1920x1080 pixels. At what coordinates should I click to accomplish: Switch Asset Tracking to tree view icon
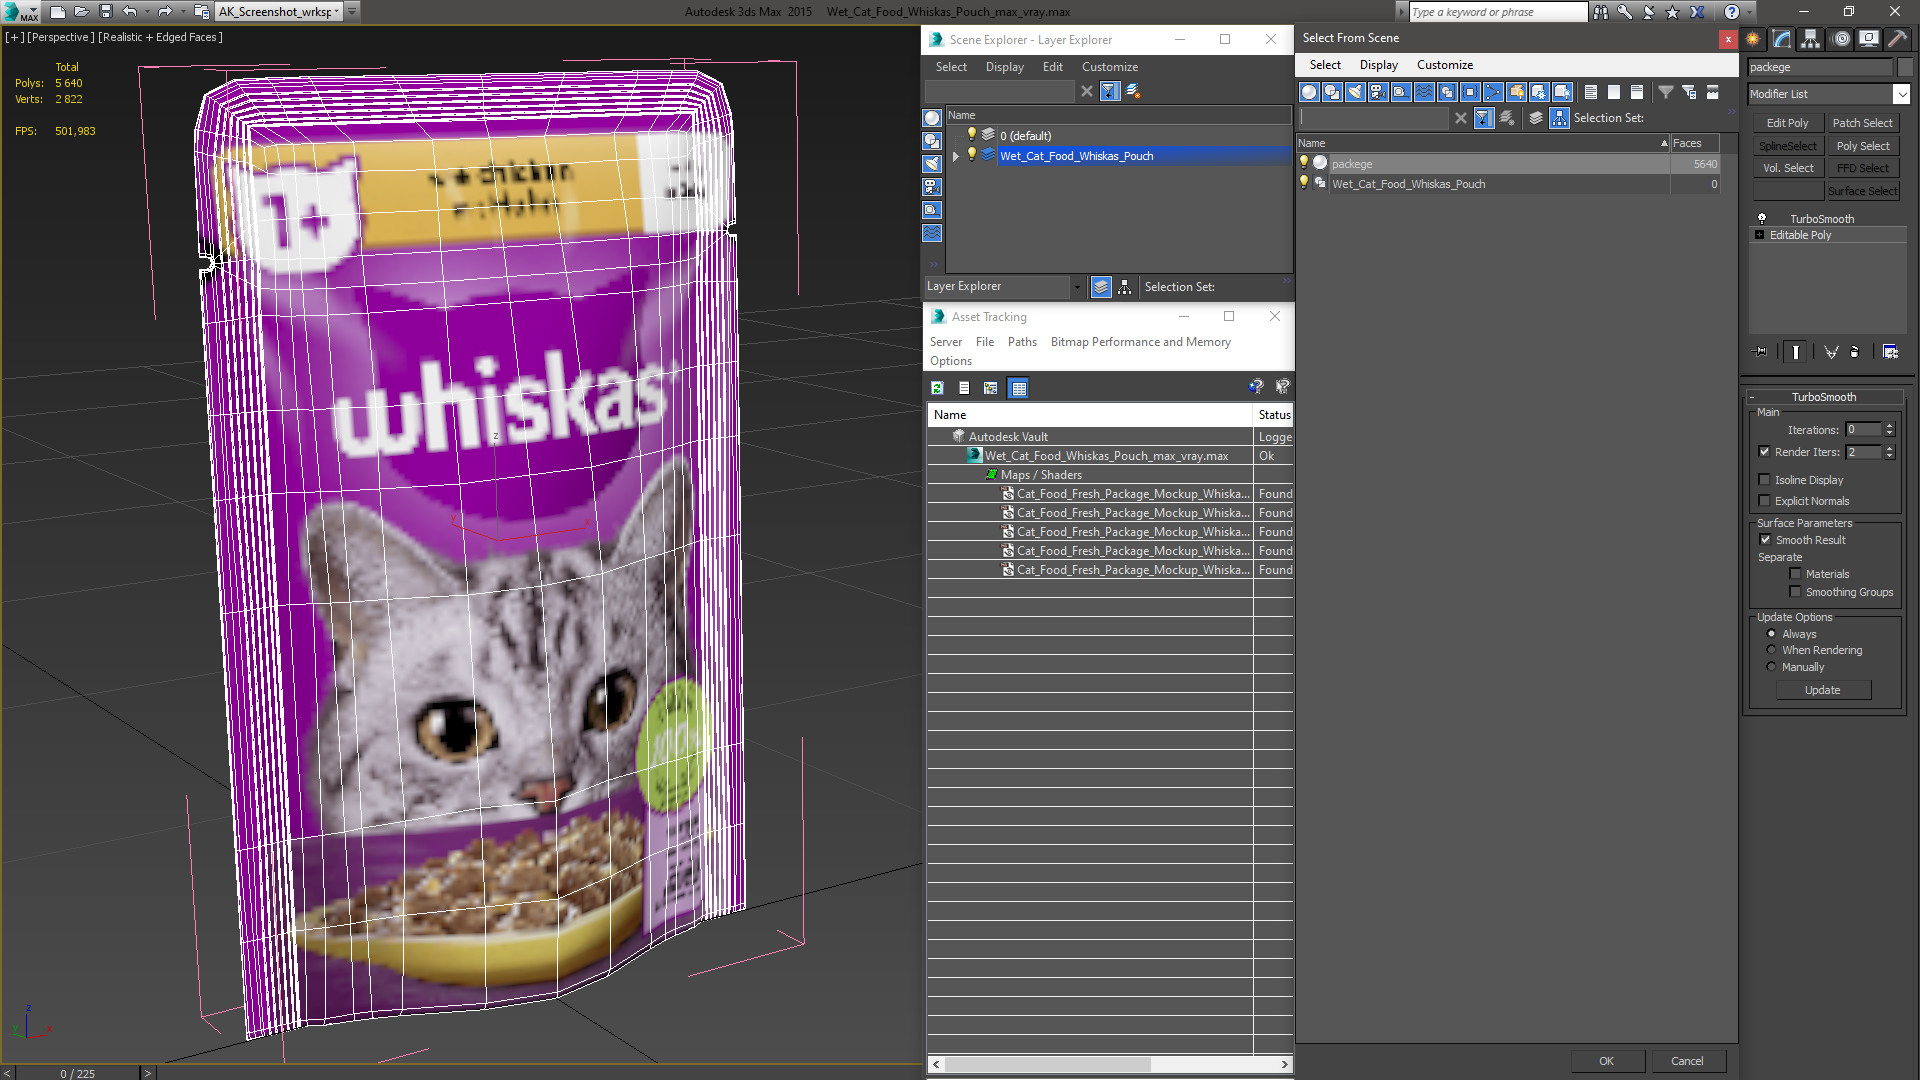[x=990, y=388]
